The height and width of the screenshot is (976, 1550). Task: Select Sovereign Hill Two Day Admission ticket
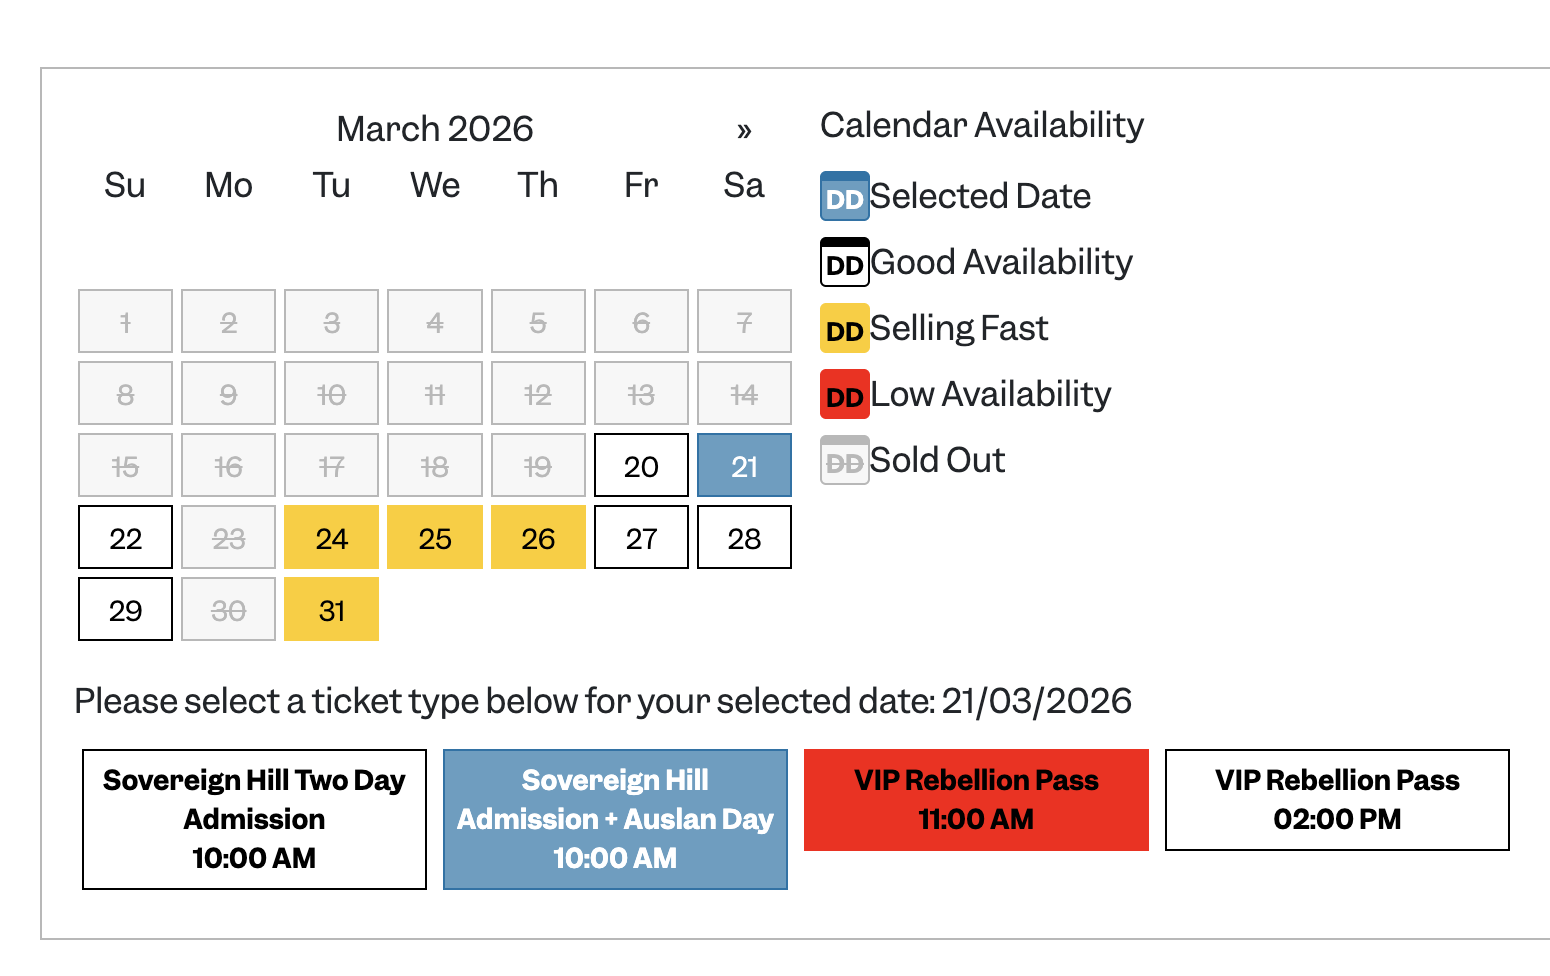254,819
